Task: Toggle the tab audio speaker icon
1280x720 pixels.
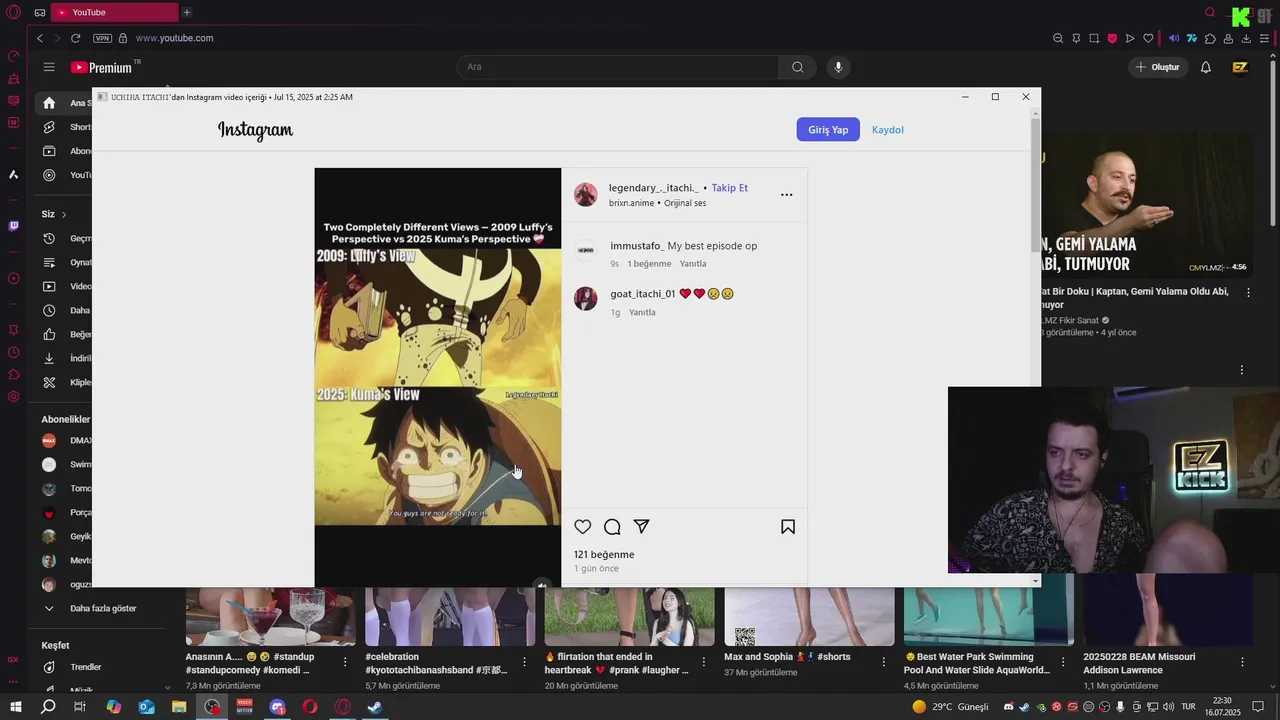Action: click(1174, 38)
